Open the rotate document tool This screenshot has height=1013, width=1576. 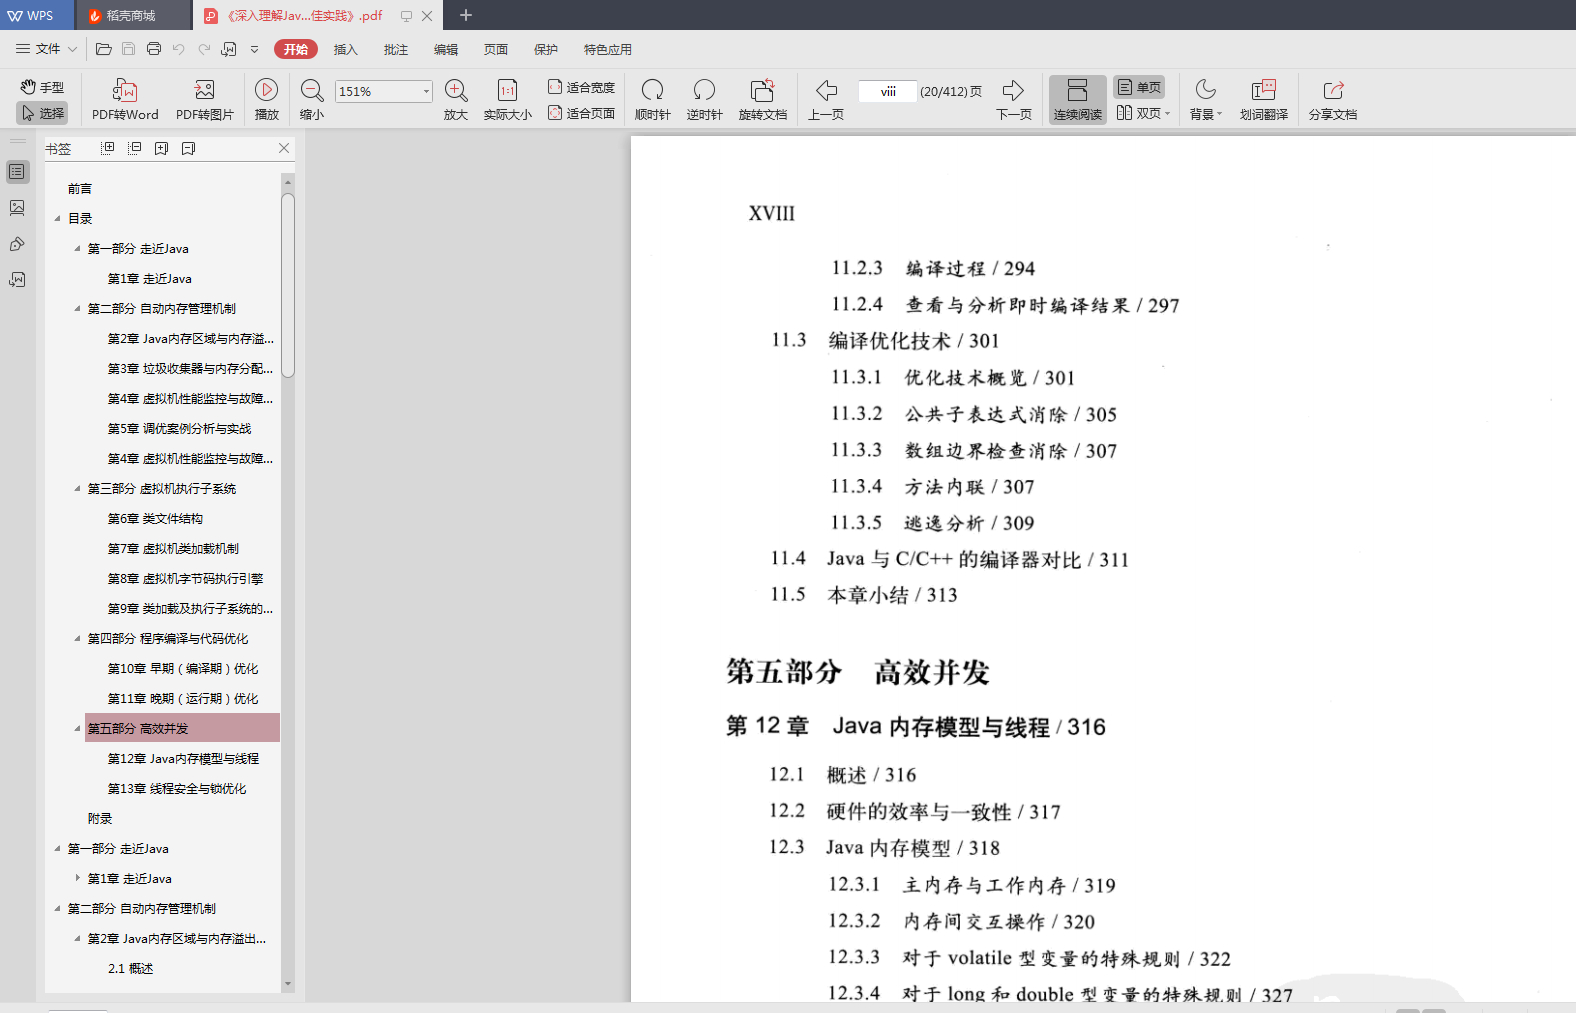coord(763,100)
